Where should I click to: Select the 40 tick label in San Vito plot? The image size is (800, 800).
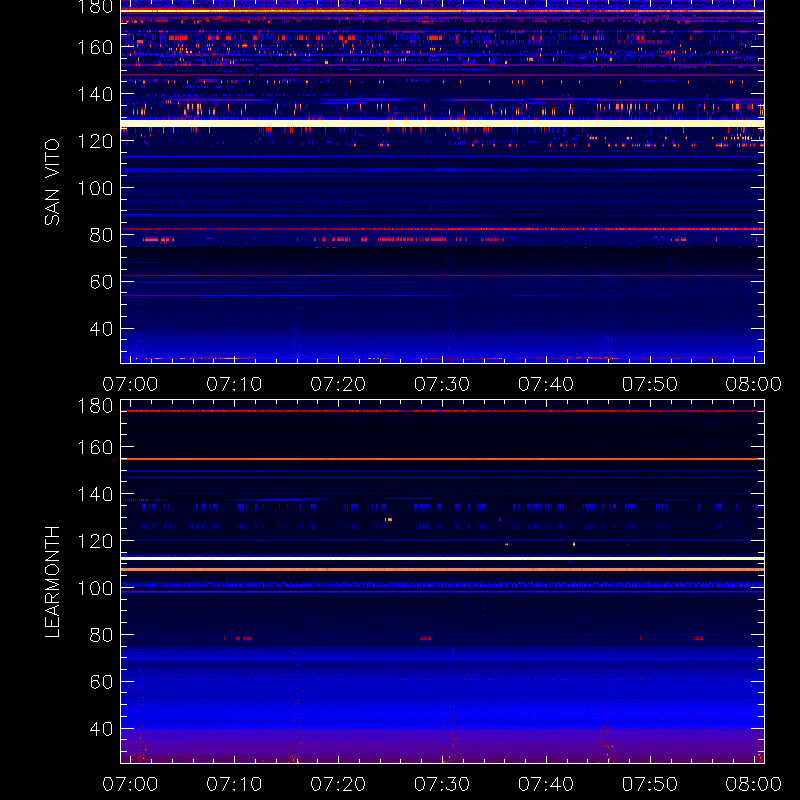tap(101, 329)
